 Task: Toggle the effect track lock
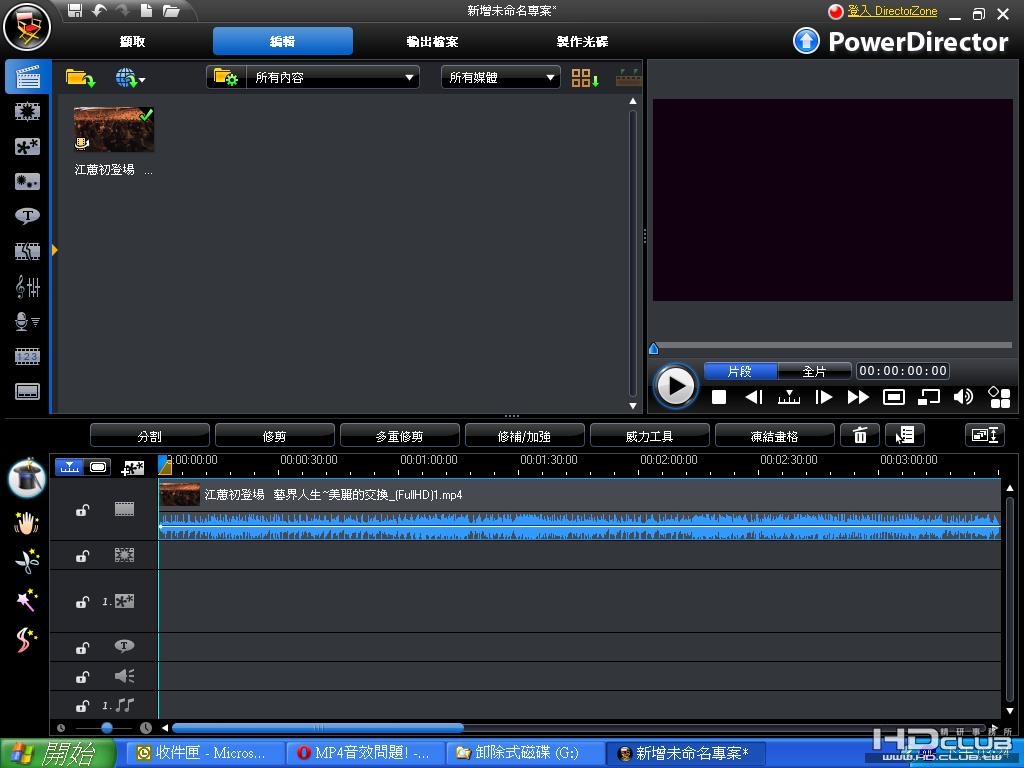click(x=82, y=556)
